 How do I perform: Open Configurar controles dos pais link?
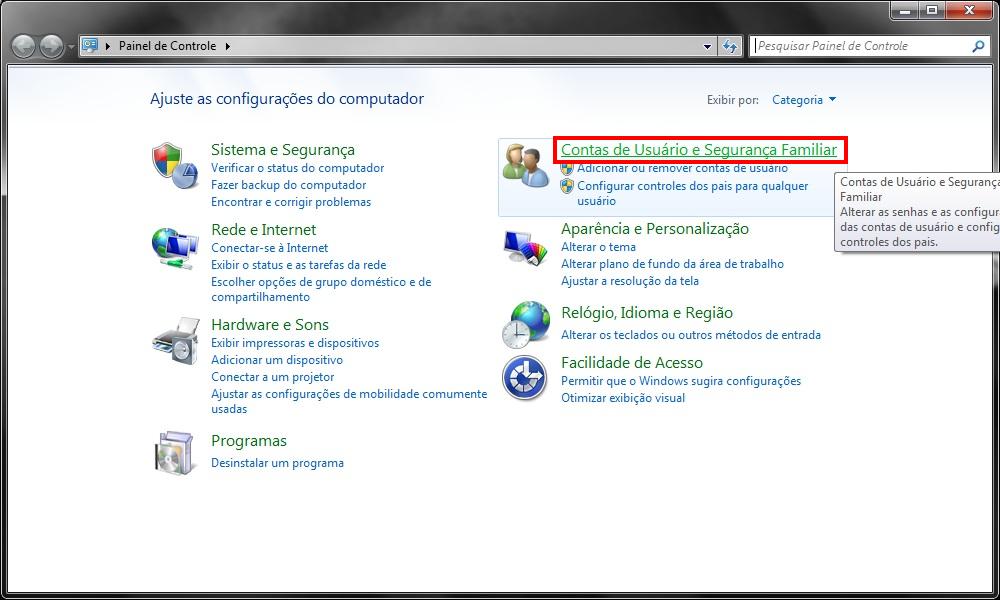(693, 193)
